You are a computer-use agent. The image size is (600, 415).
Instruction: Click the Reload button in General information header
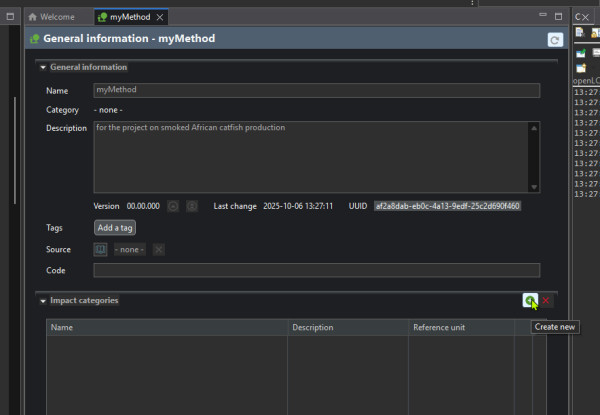pyautogui.click(x=555, y=39)
